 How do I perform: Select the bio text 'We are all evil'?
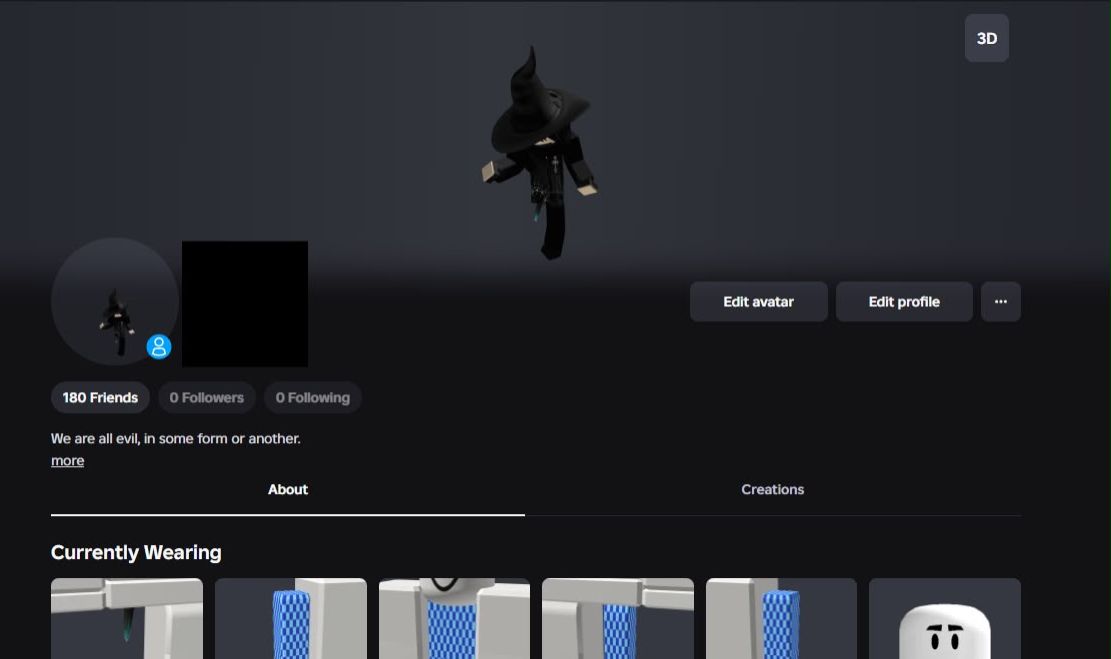point(94,439)
